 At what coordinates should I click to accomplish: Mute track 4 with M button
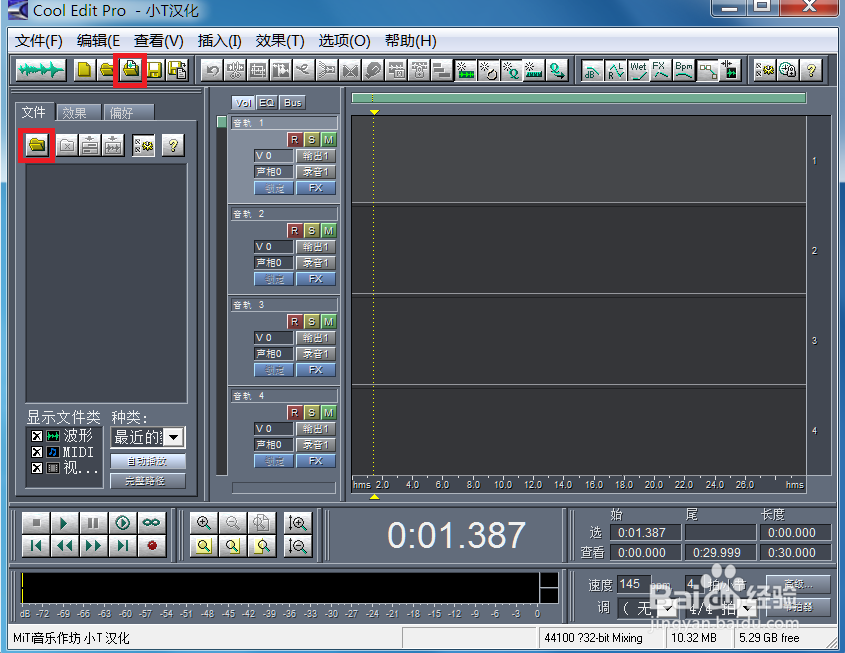click(x=328, y=413)
